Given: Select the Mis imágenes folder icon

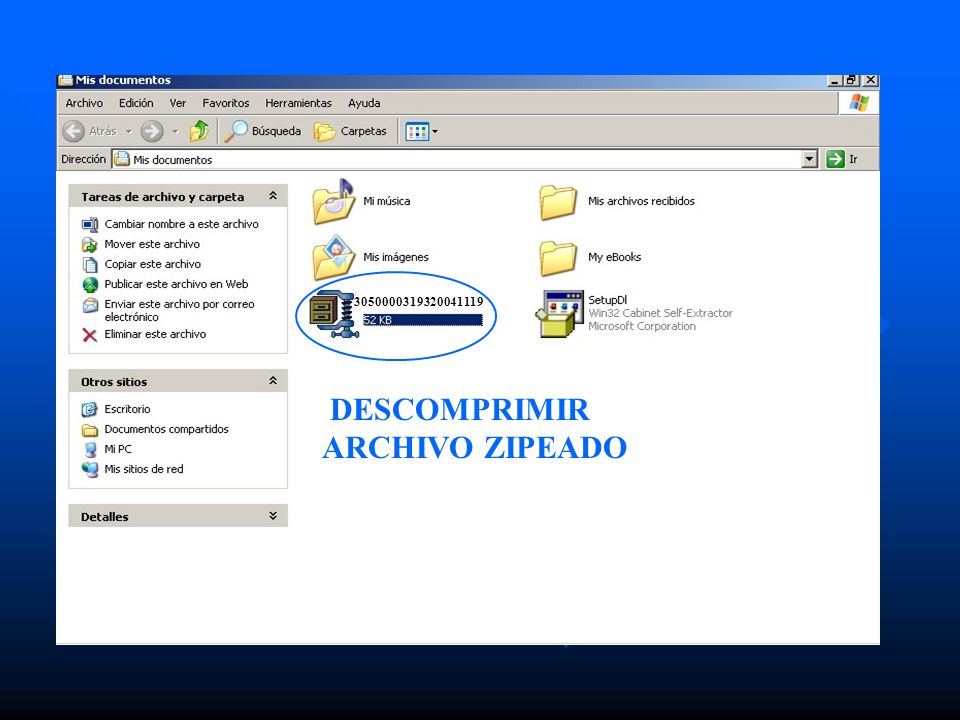Looking at the screenshot, I should point(334,258).
